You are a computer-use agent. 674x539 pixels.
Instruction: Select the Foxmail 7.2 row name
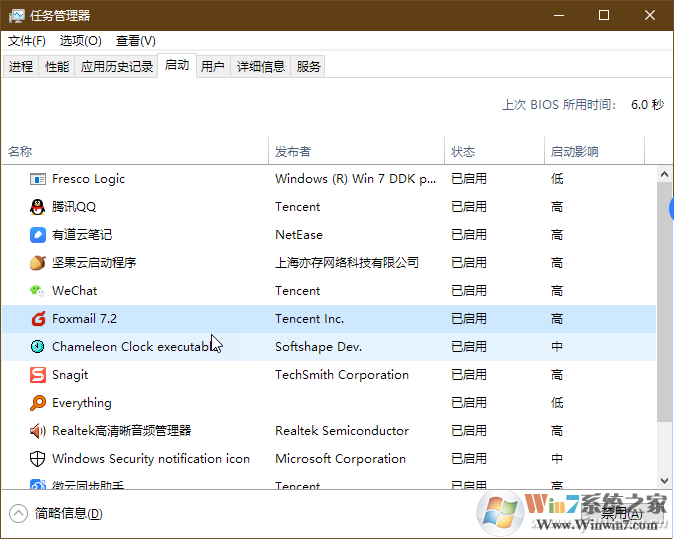pyautogui.click(x=84, y=319)
